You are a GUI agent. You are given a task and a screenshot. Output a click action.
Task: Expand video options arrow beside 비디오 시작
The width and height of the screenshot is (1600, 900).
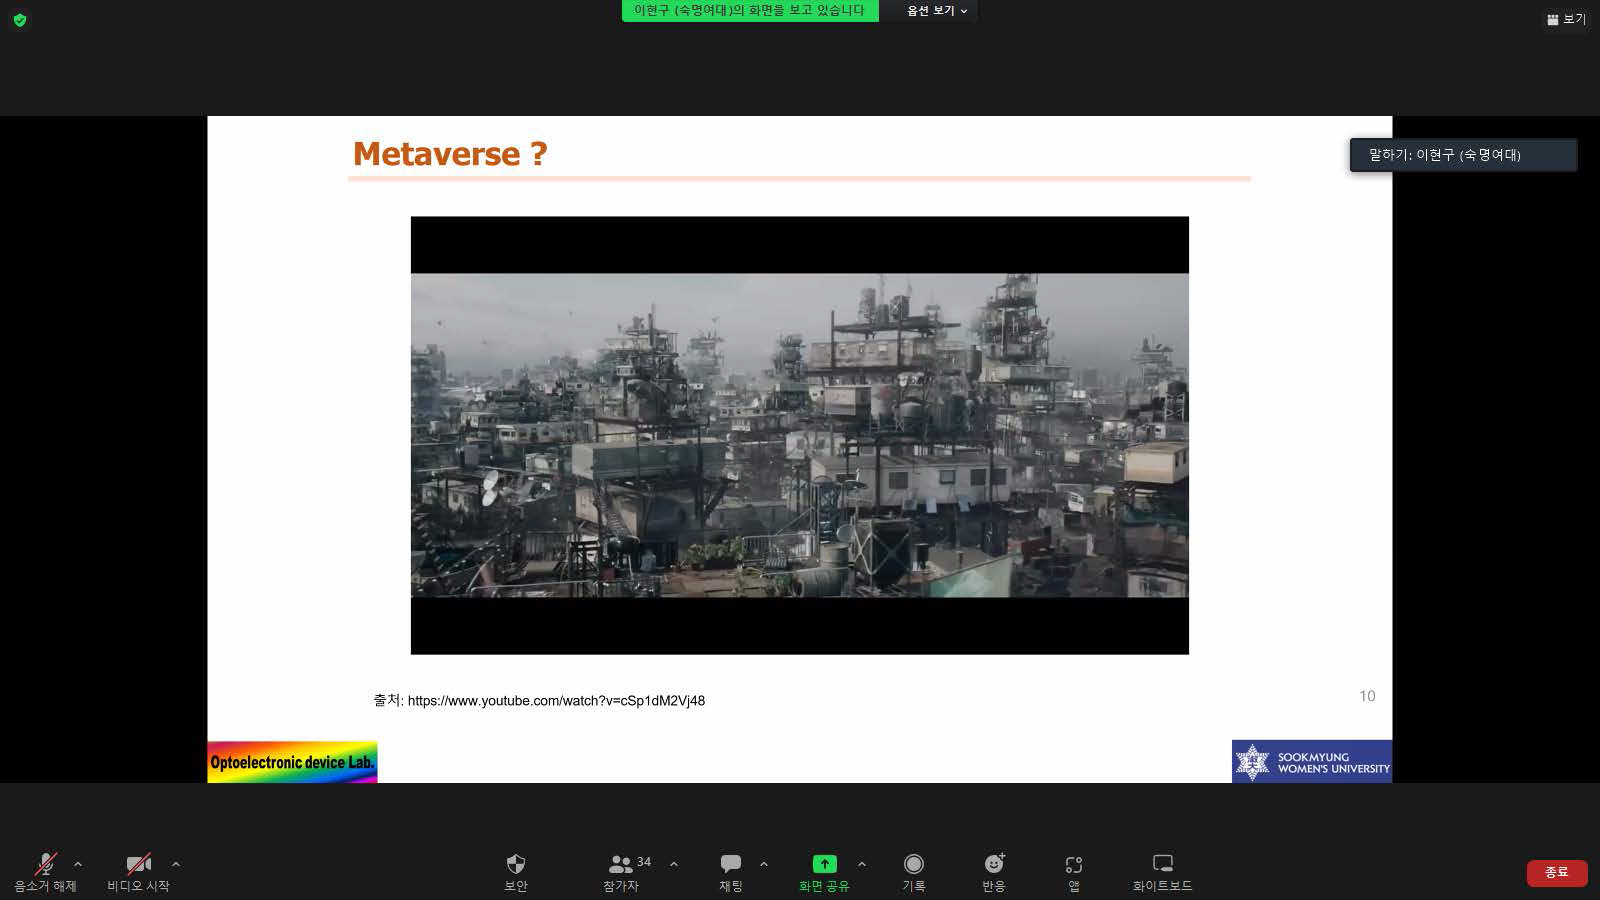(176, 864)
